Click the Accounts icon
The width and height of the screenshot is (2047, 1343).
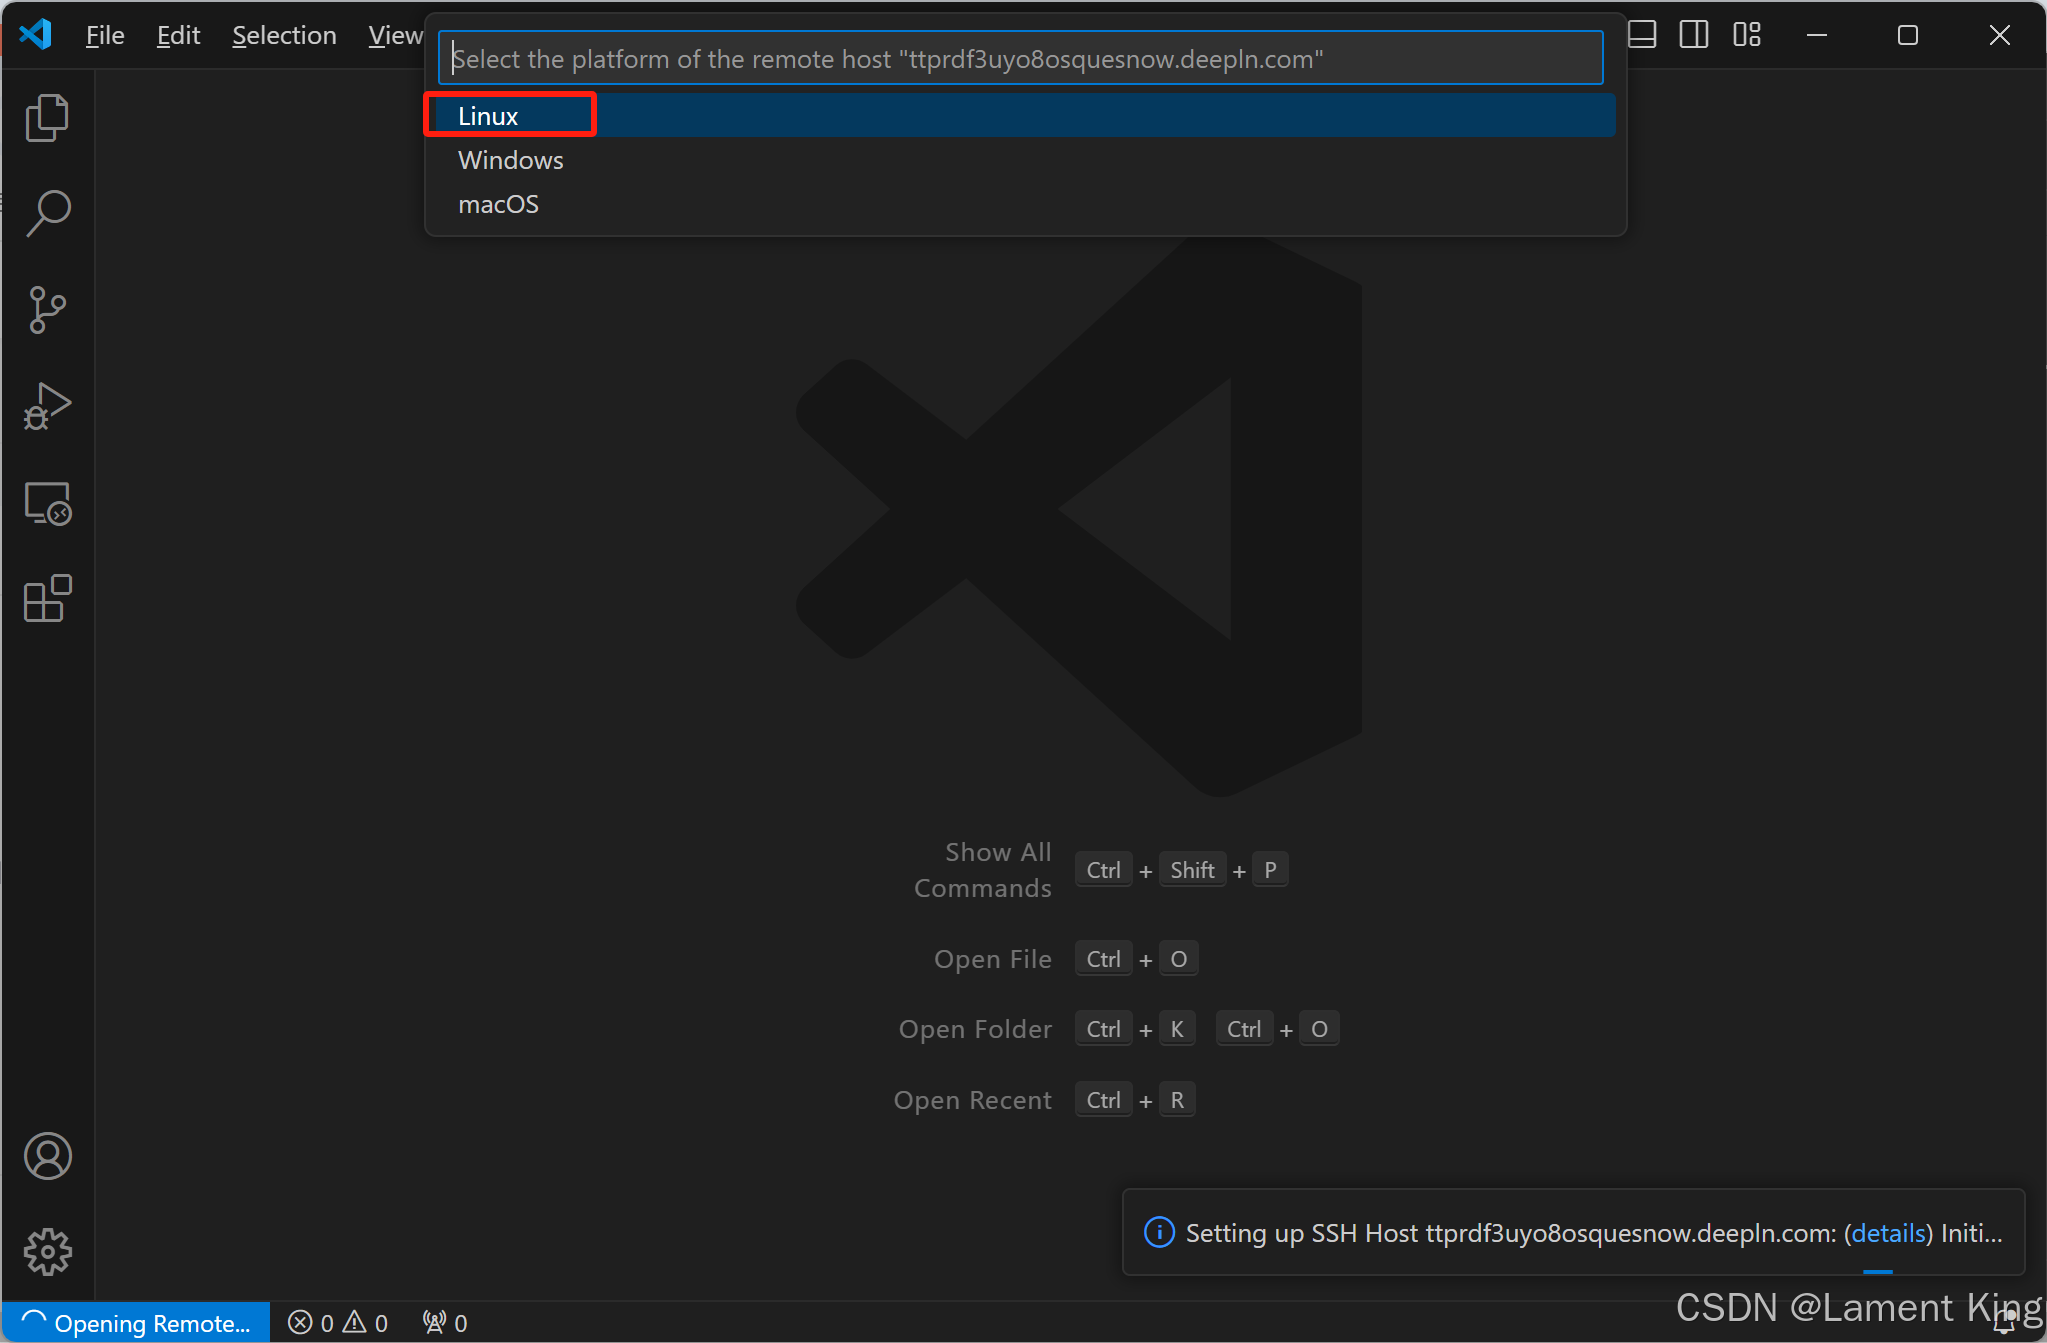[47, 1156]
